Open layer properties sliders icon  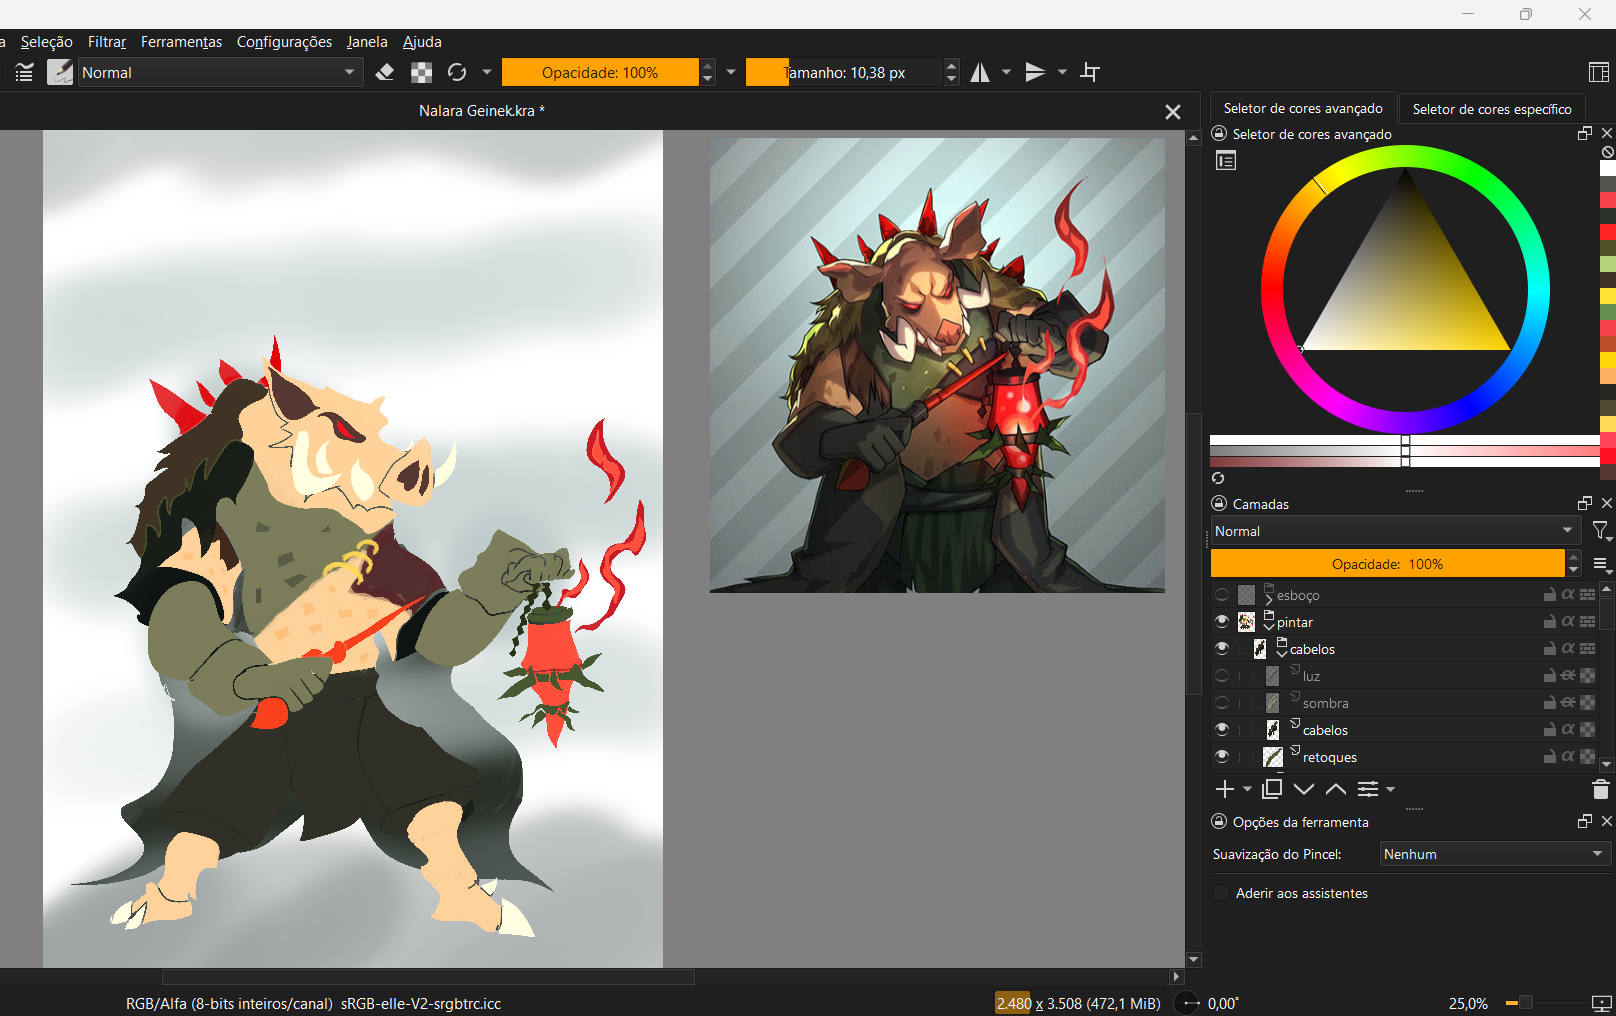[1368, 789]
